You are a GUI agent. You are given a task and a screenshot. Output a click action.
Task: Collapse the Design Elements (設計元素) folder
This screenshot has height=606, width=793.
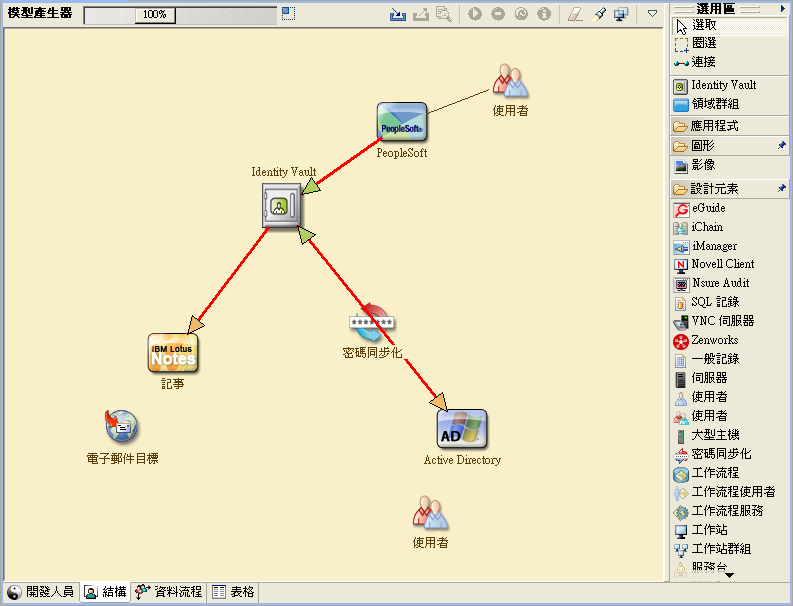(724, 189)
